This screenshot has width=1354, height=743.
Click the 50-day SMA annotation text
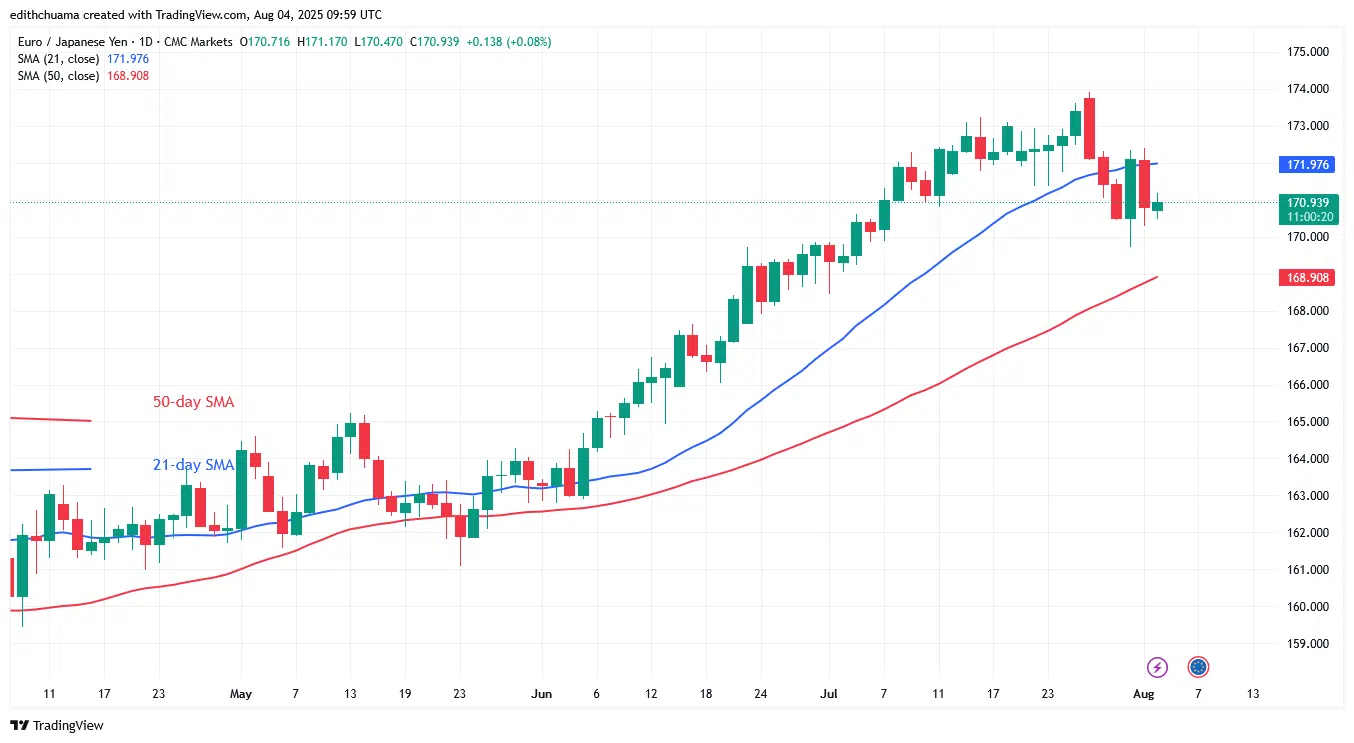point(193,402)
